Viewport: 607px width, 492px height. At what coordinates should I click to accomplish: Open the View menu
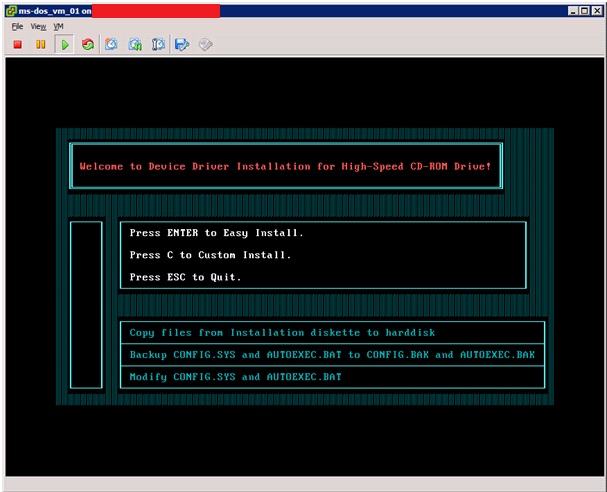38,26
